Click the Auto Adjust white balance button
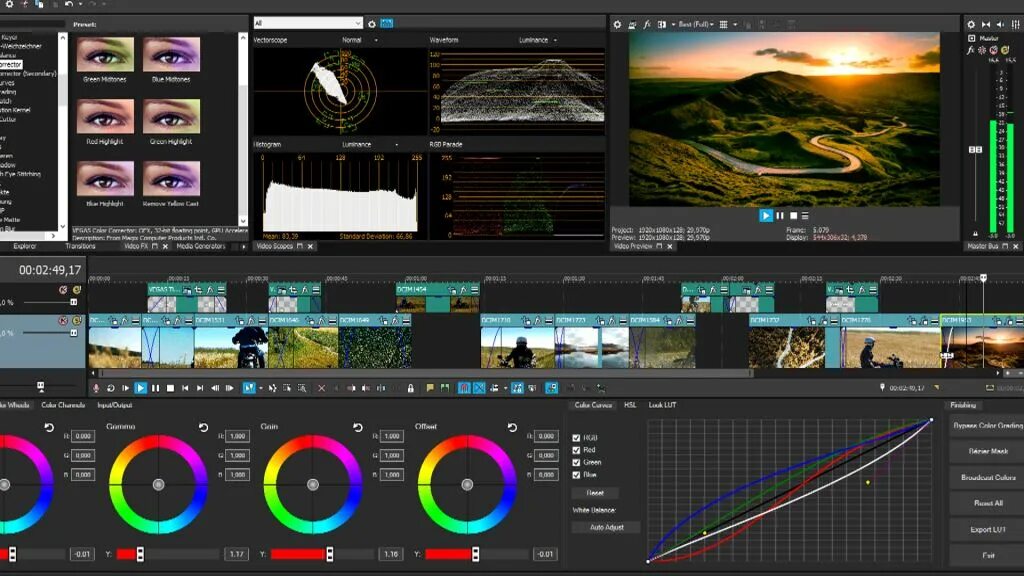 [606, 527]
